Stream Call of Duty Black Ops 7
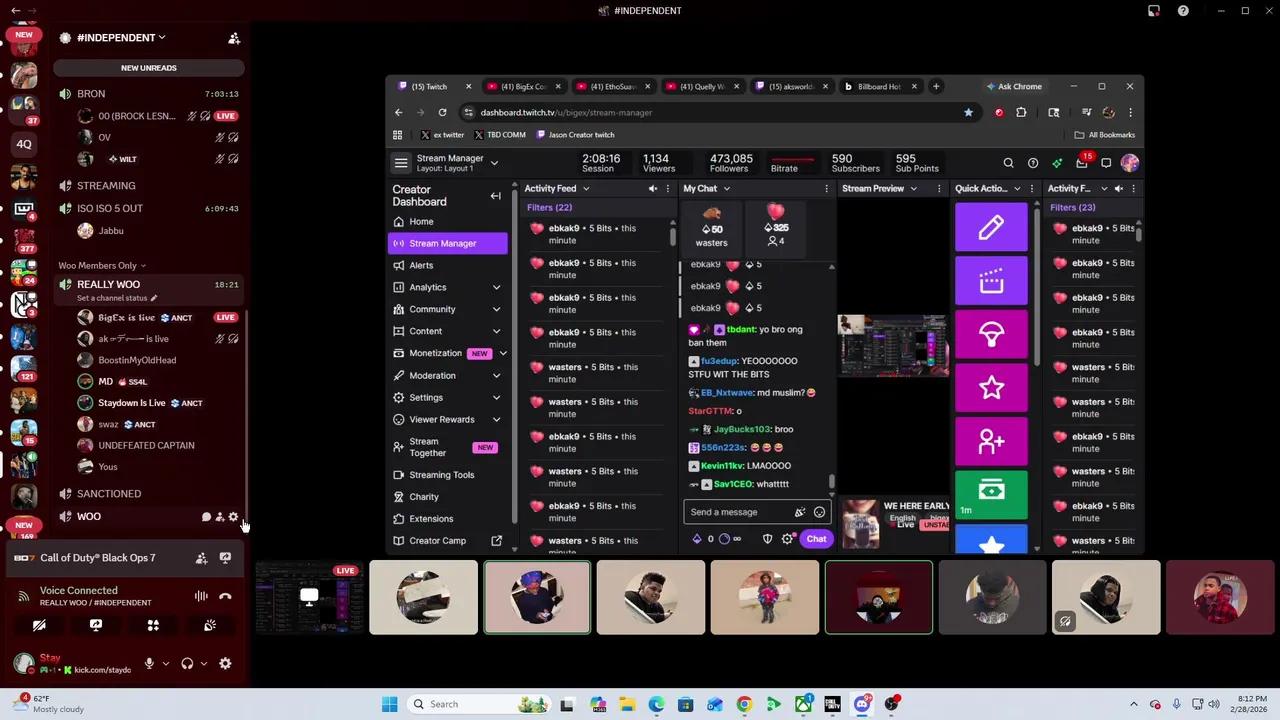Image resolution: width=1280 pixels, height=720 pixels. pyautogui.click(x=225, y=558)
